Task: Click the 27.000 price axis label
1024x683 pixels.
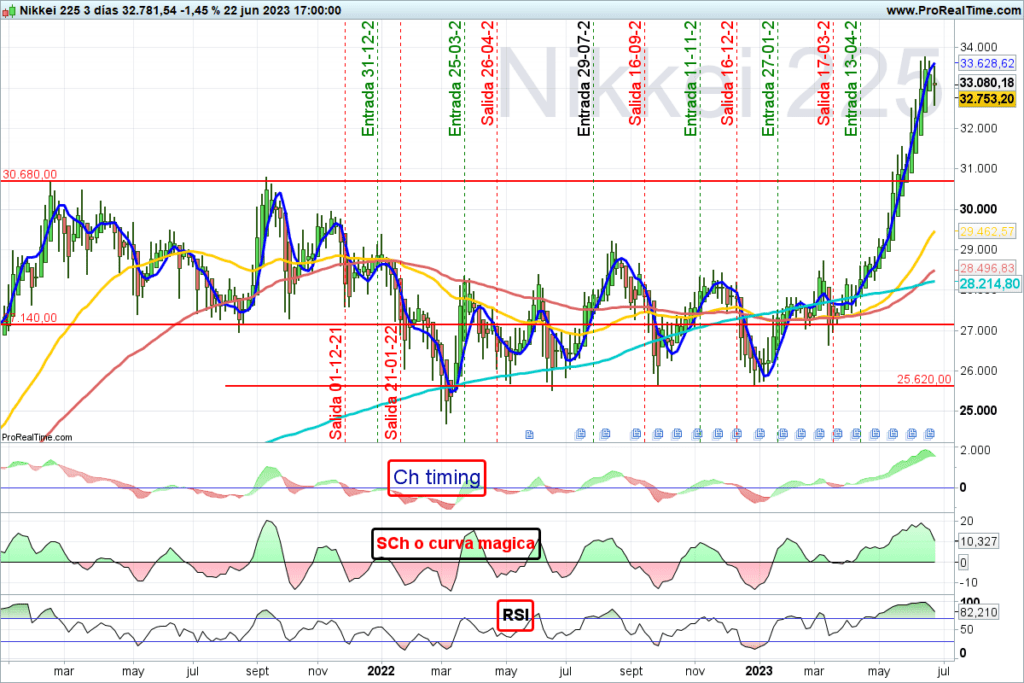Action: 978,330
